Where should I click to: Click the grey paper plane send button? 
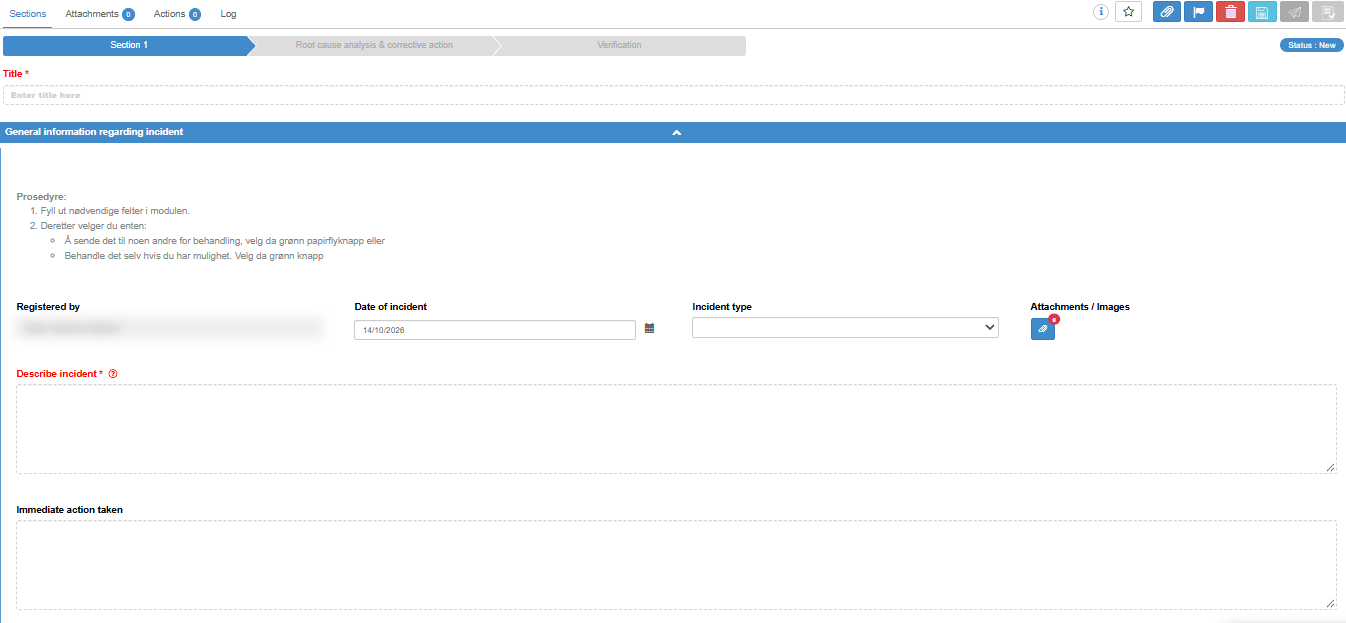click(1294, 12)
